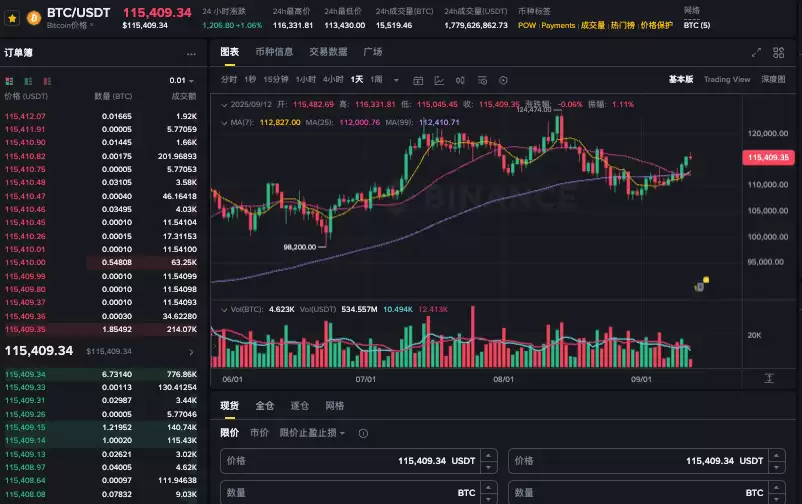Select the 15分钟 chart interval
802x504 pixels.
tap(276, 79)
